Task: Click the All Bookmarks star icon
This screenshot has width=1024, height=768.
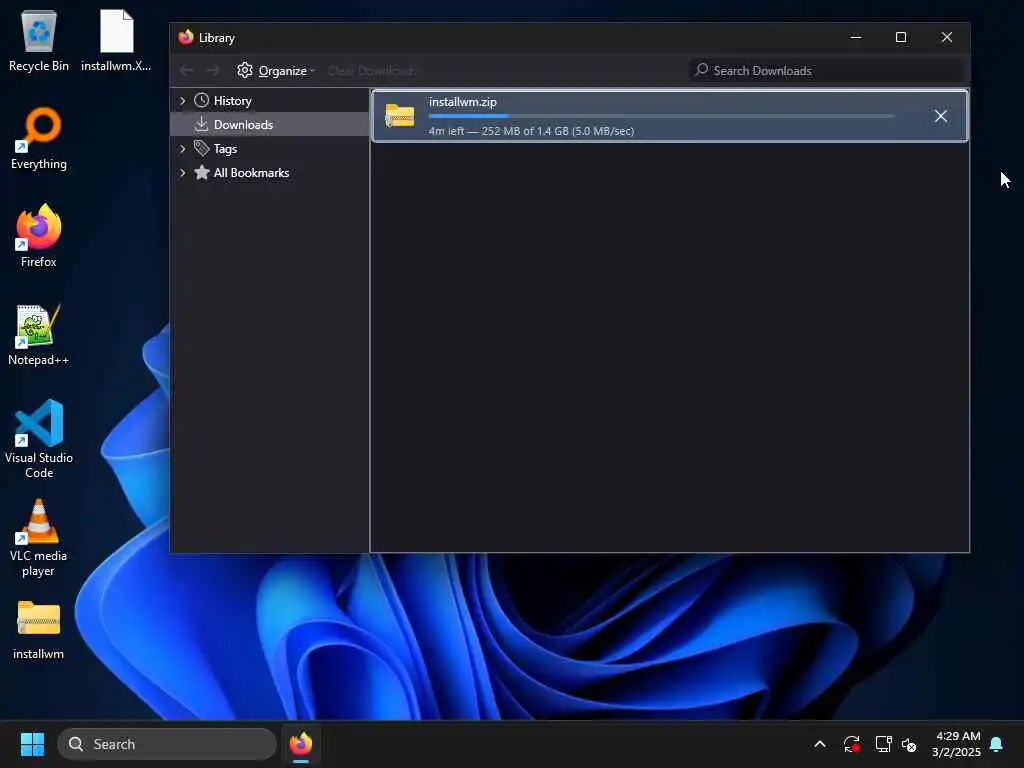Action: click(202, 172)
